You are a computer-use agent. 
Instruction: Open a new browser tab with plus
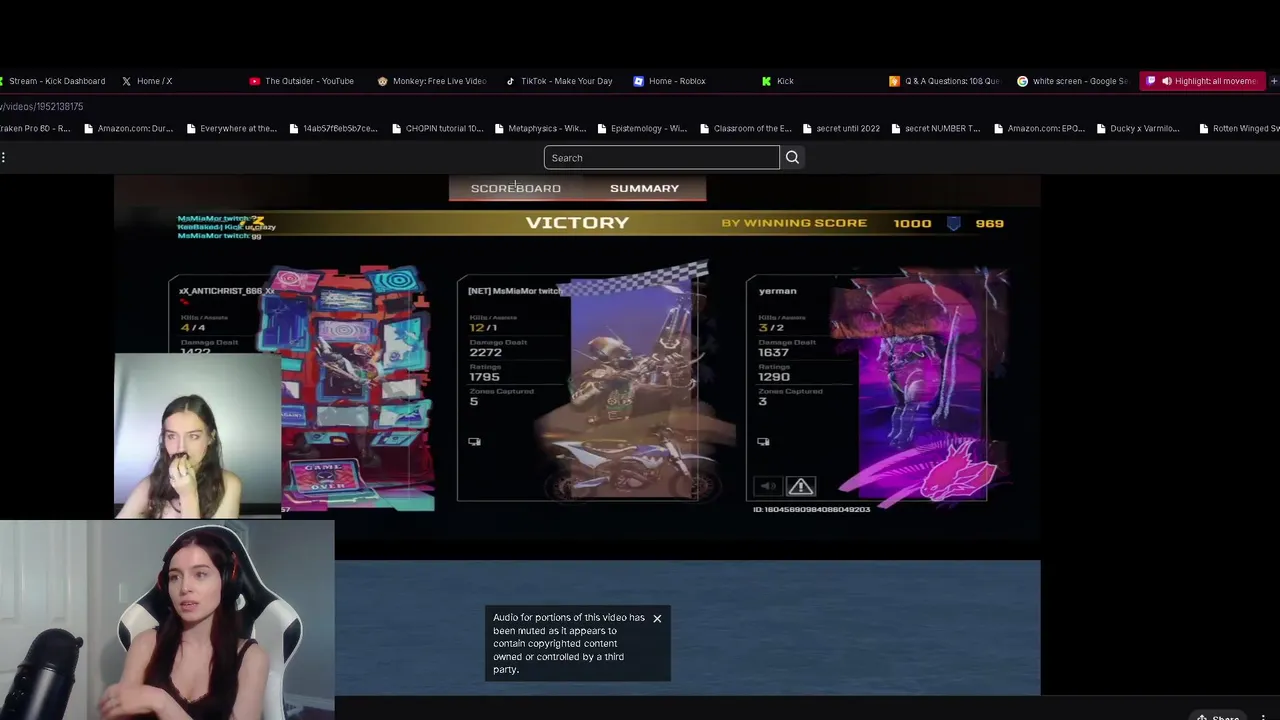[1273, 81]
